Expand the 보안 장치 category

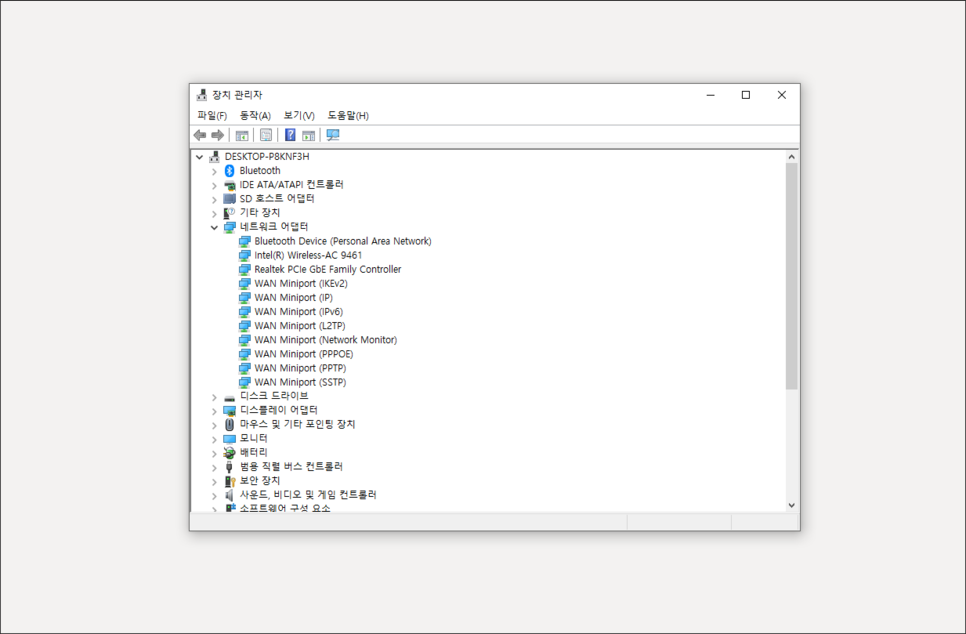click(214, 482)
